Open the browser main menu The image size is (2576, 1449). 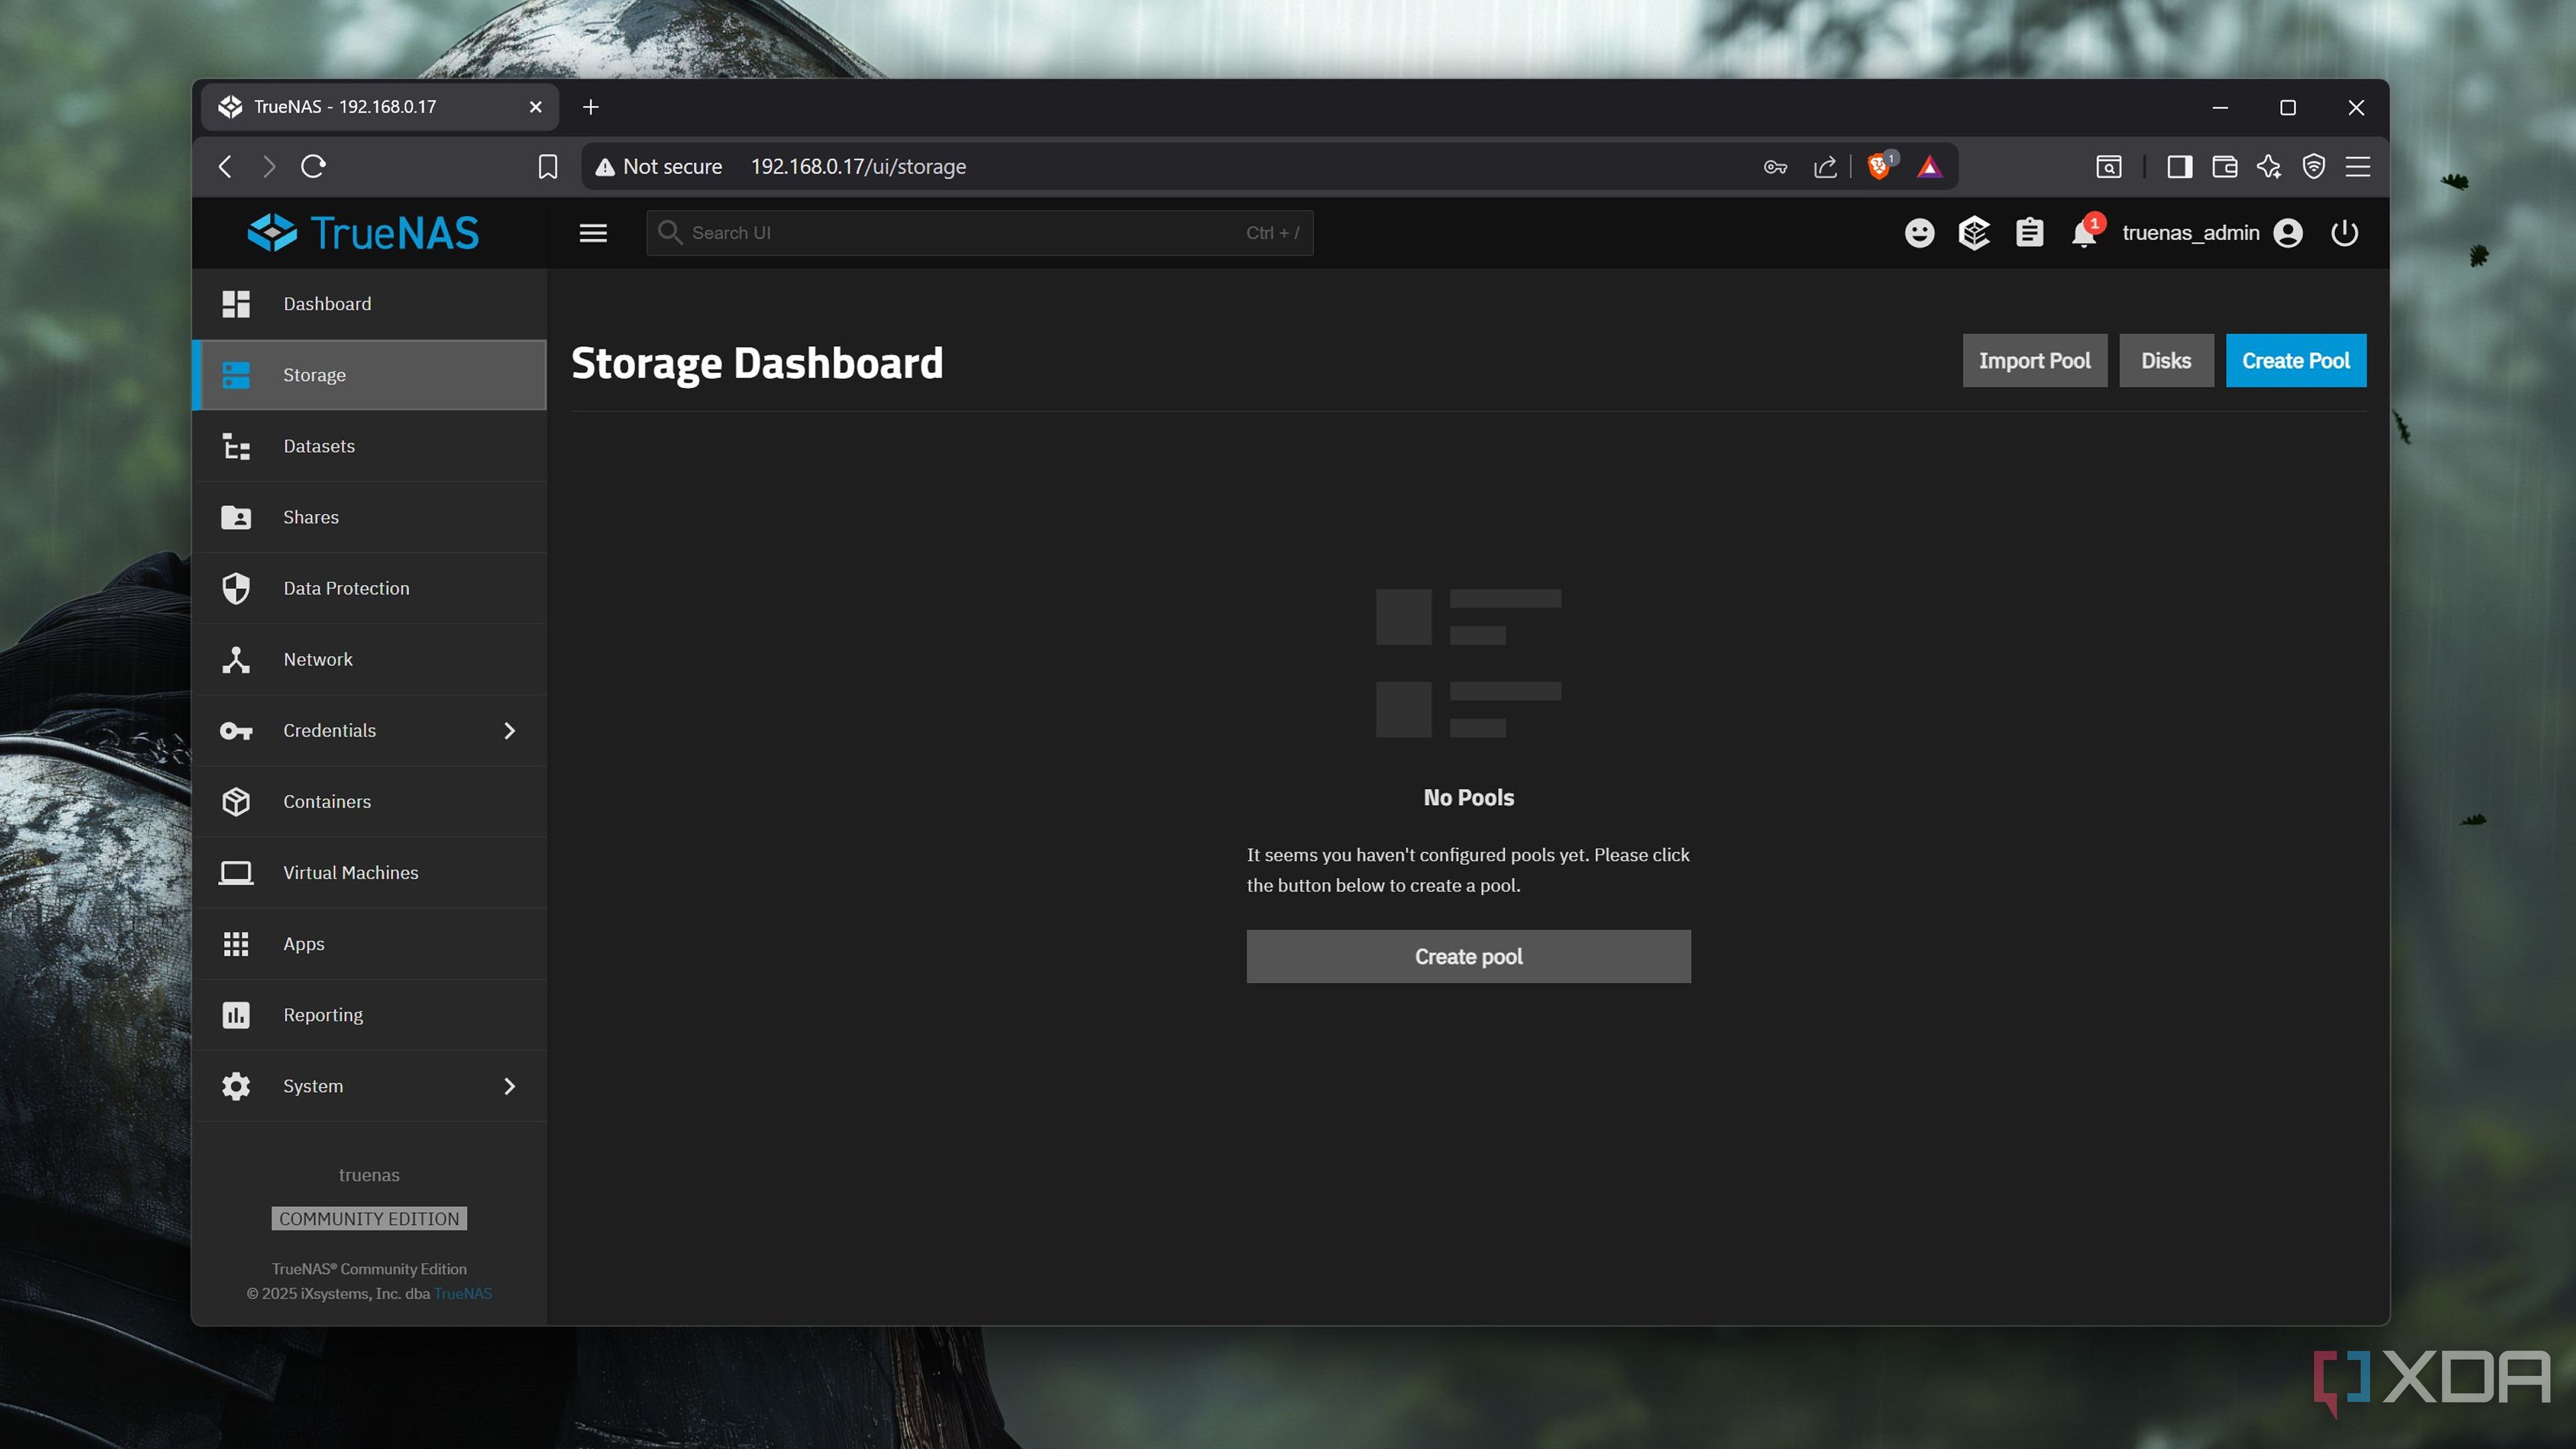pos(2358,166)
